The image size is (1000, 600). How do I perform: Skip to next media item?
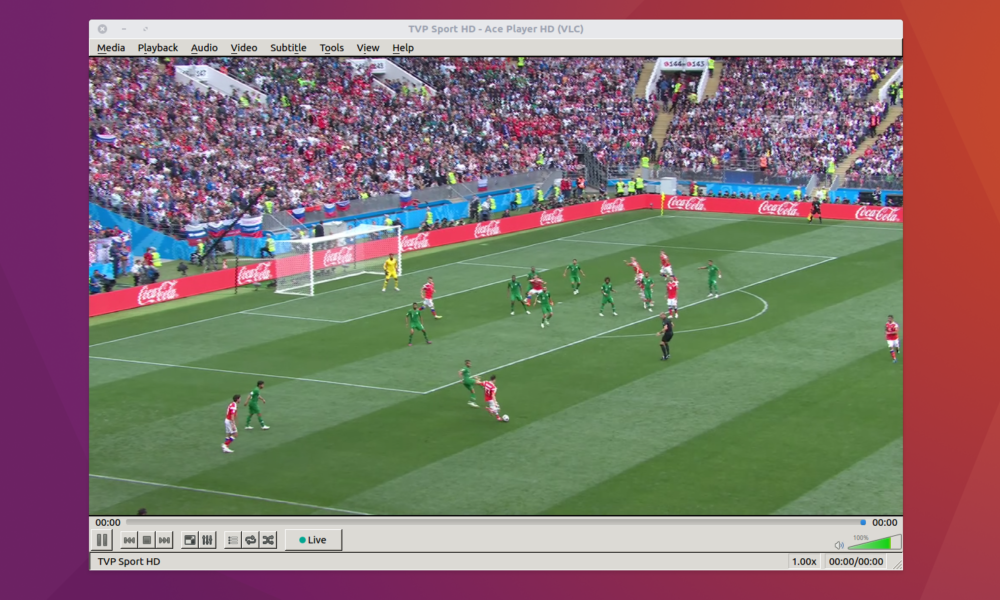[164, 540]
